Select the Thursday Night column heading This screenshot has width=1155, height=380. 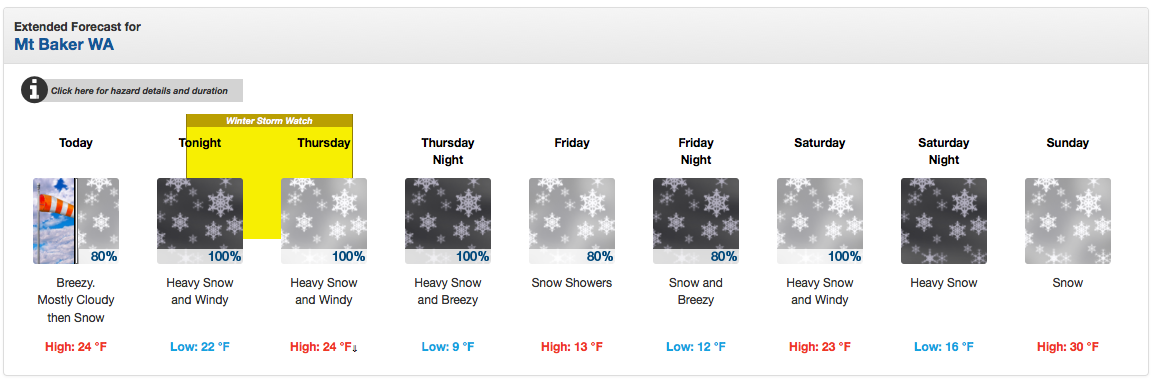(x=448, y=151)
